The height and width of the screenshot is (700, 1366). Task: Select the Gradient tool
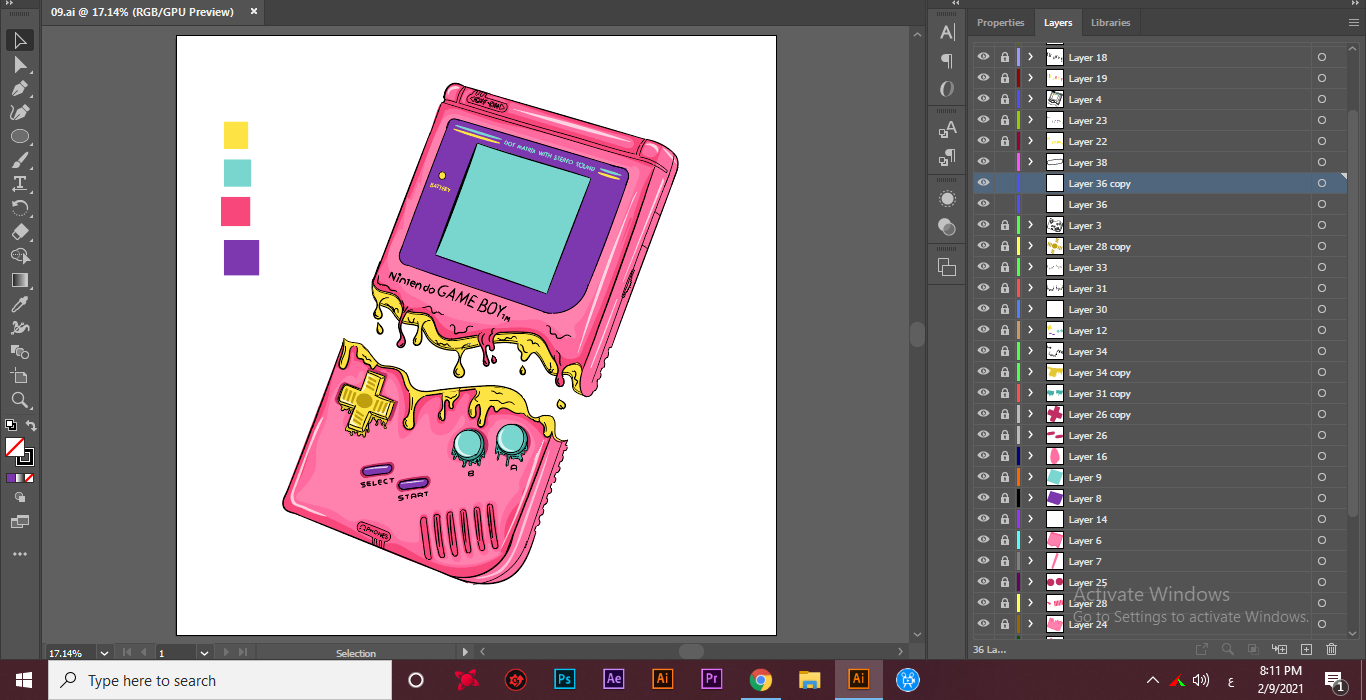[x=19, y=280]
